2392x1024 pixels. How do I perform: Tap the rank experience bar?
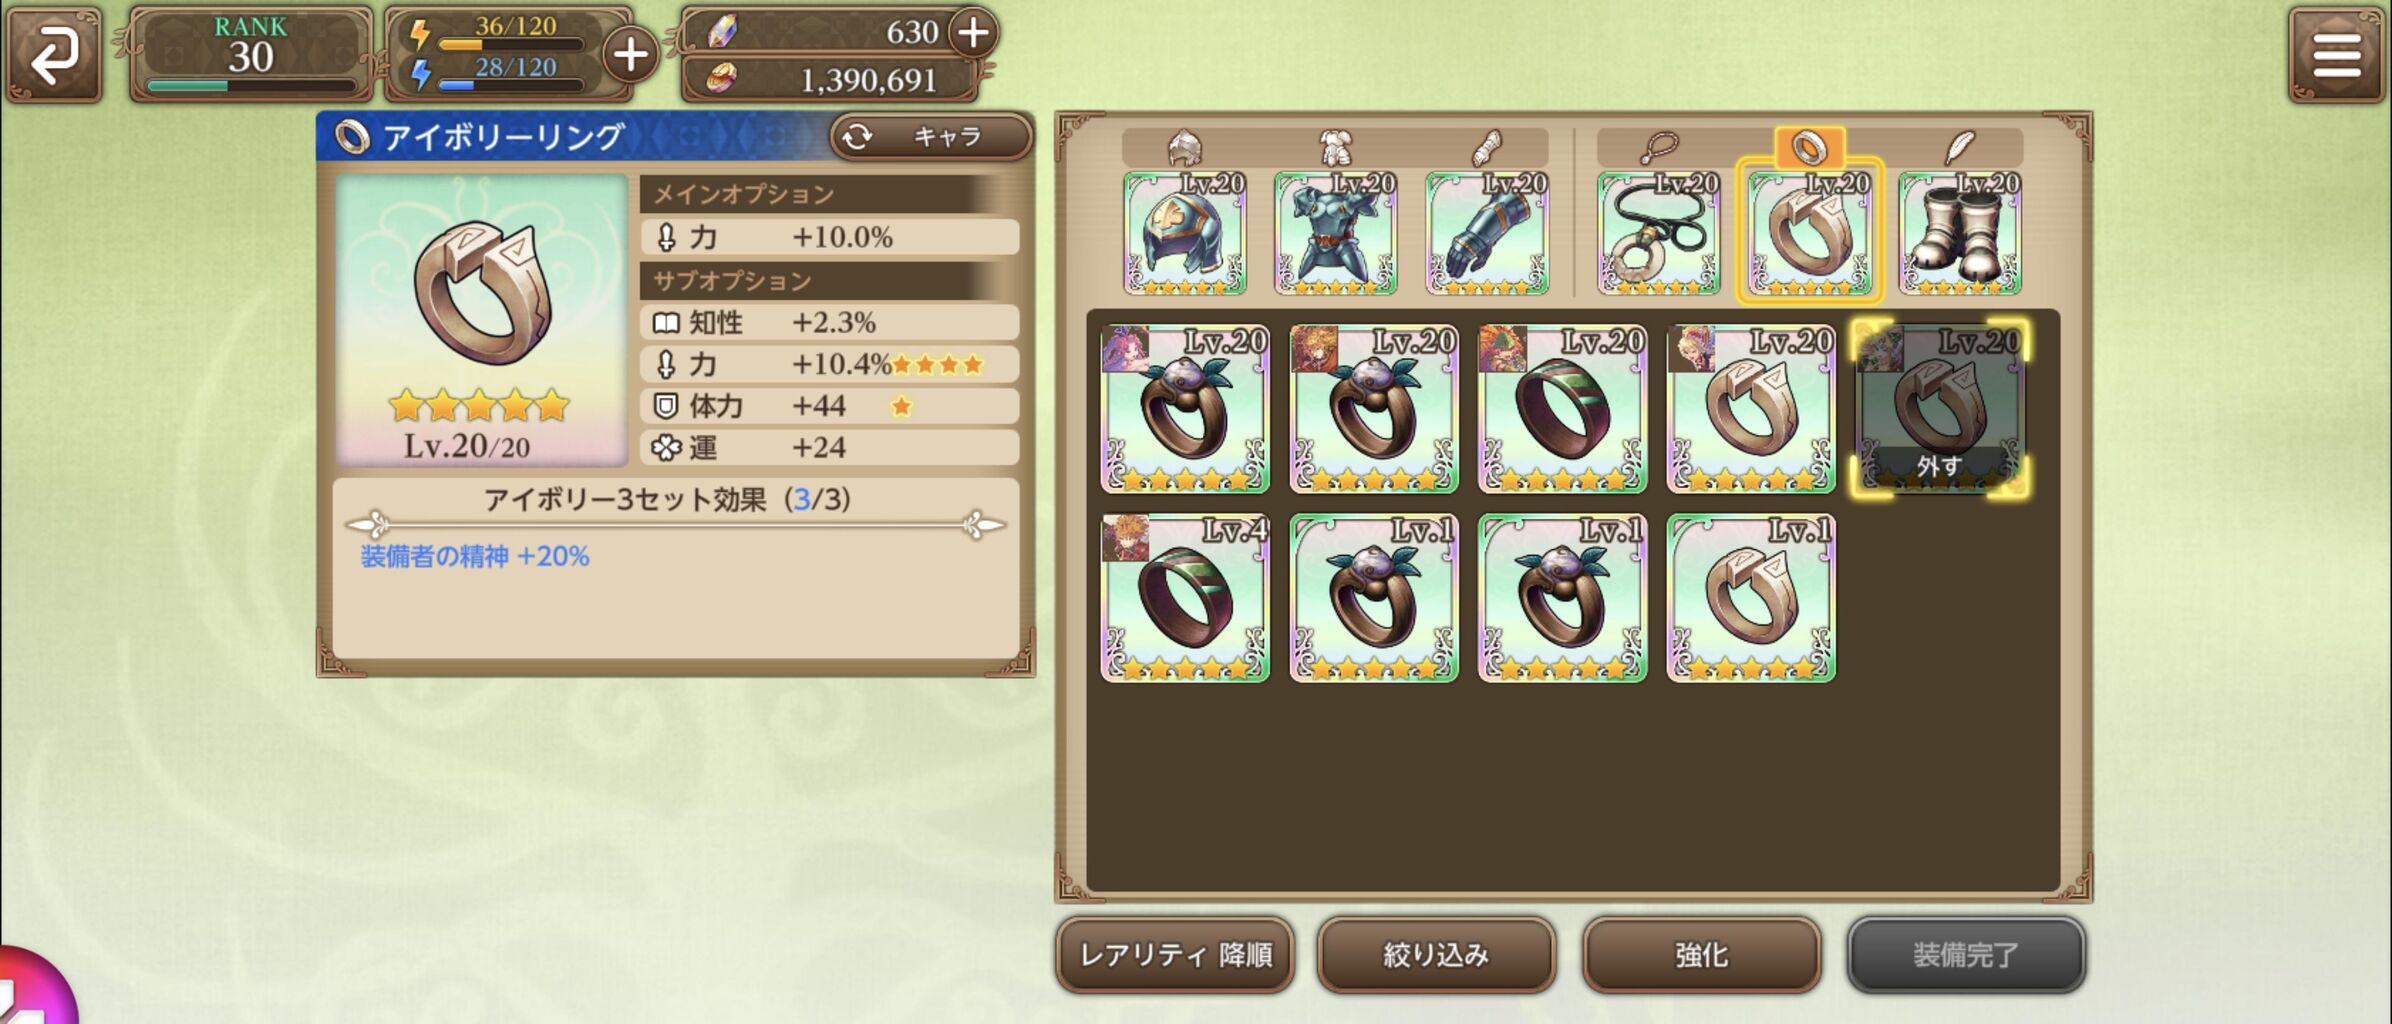click(251, 86)
